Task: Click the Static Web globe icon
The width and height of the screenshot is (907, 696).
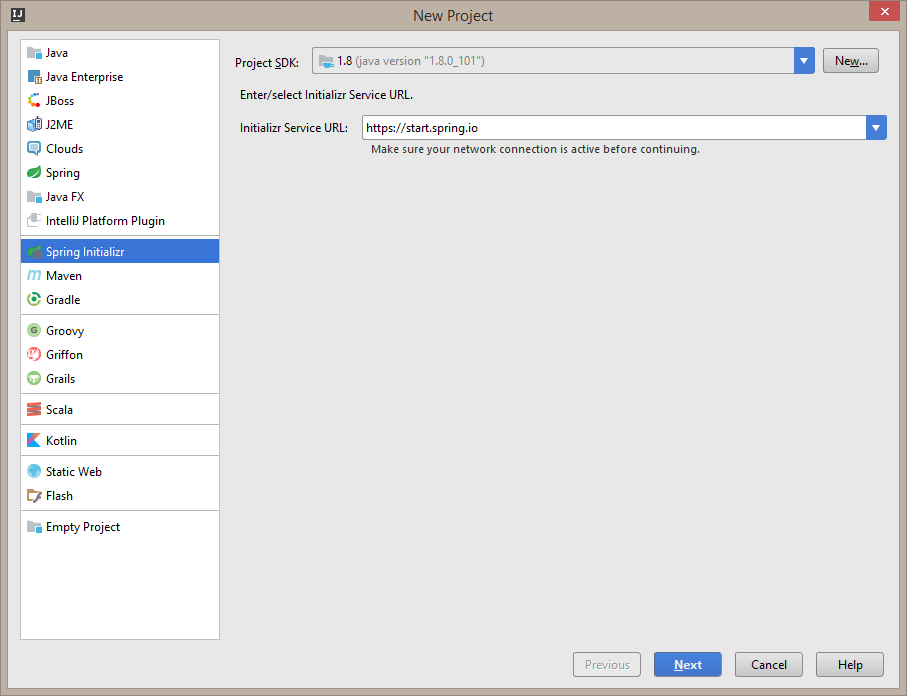Action: pyautogui.click(x=34, y=472)
